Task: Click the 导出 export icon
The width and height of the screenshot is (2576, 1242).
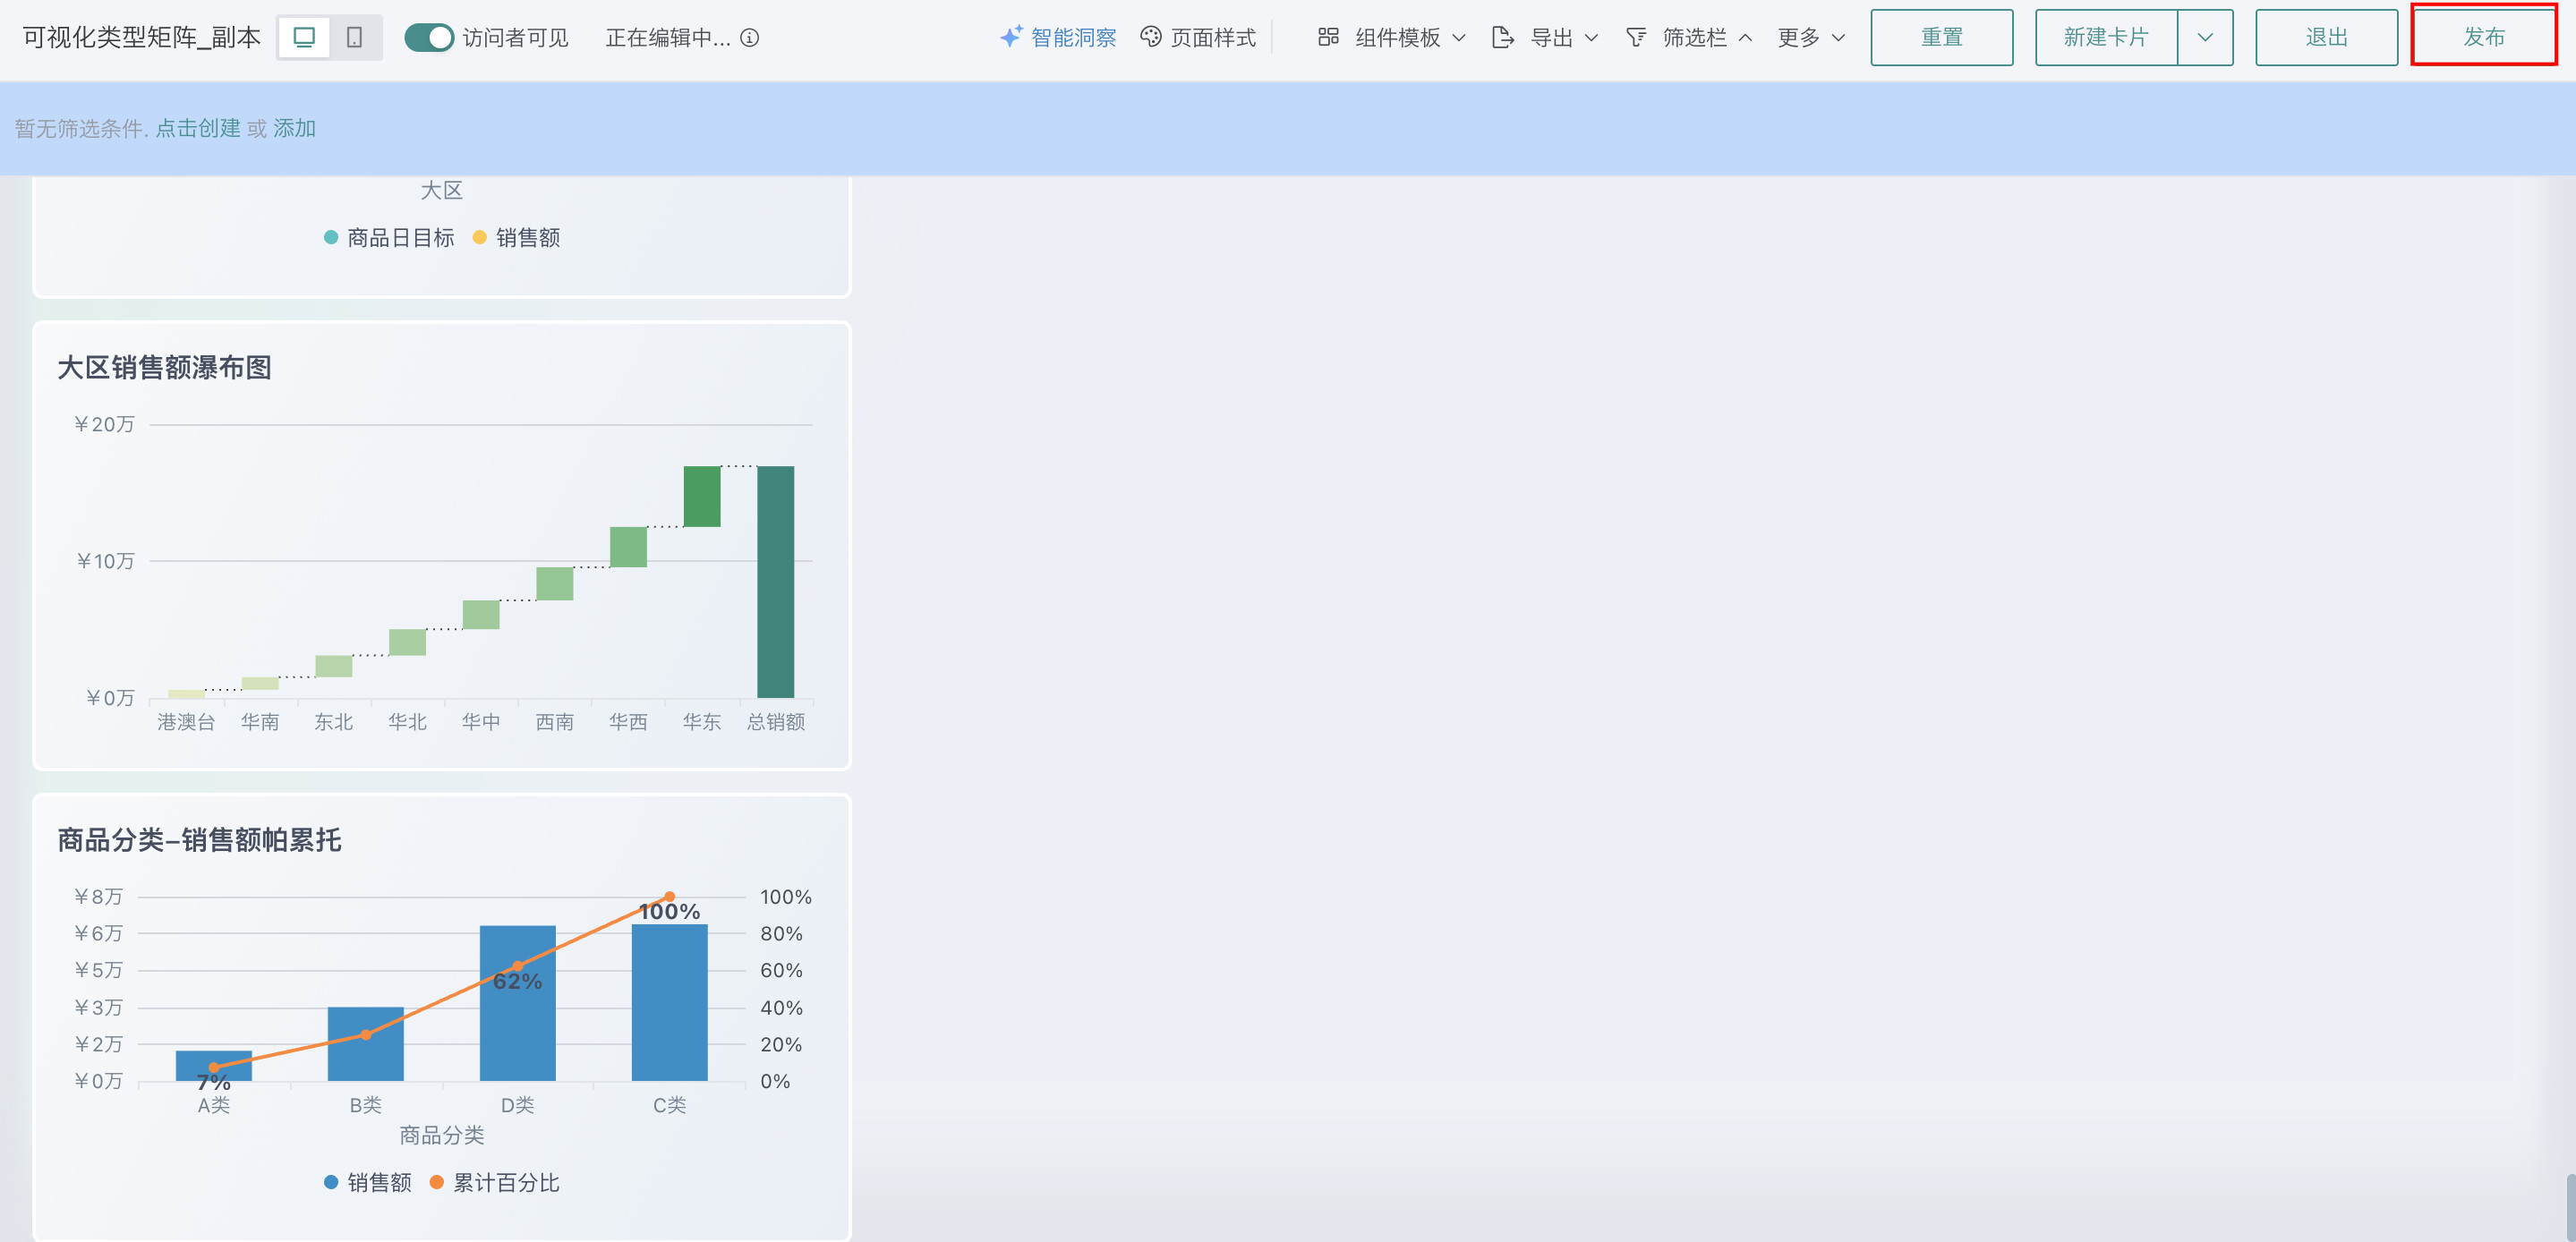Action: click(x=1502, y=38)
